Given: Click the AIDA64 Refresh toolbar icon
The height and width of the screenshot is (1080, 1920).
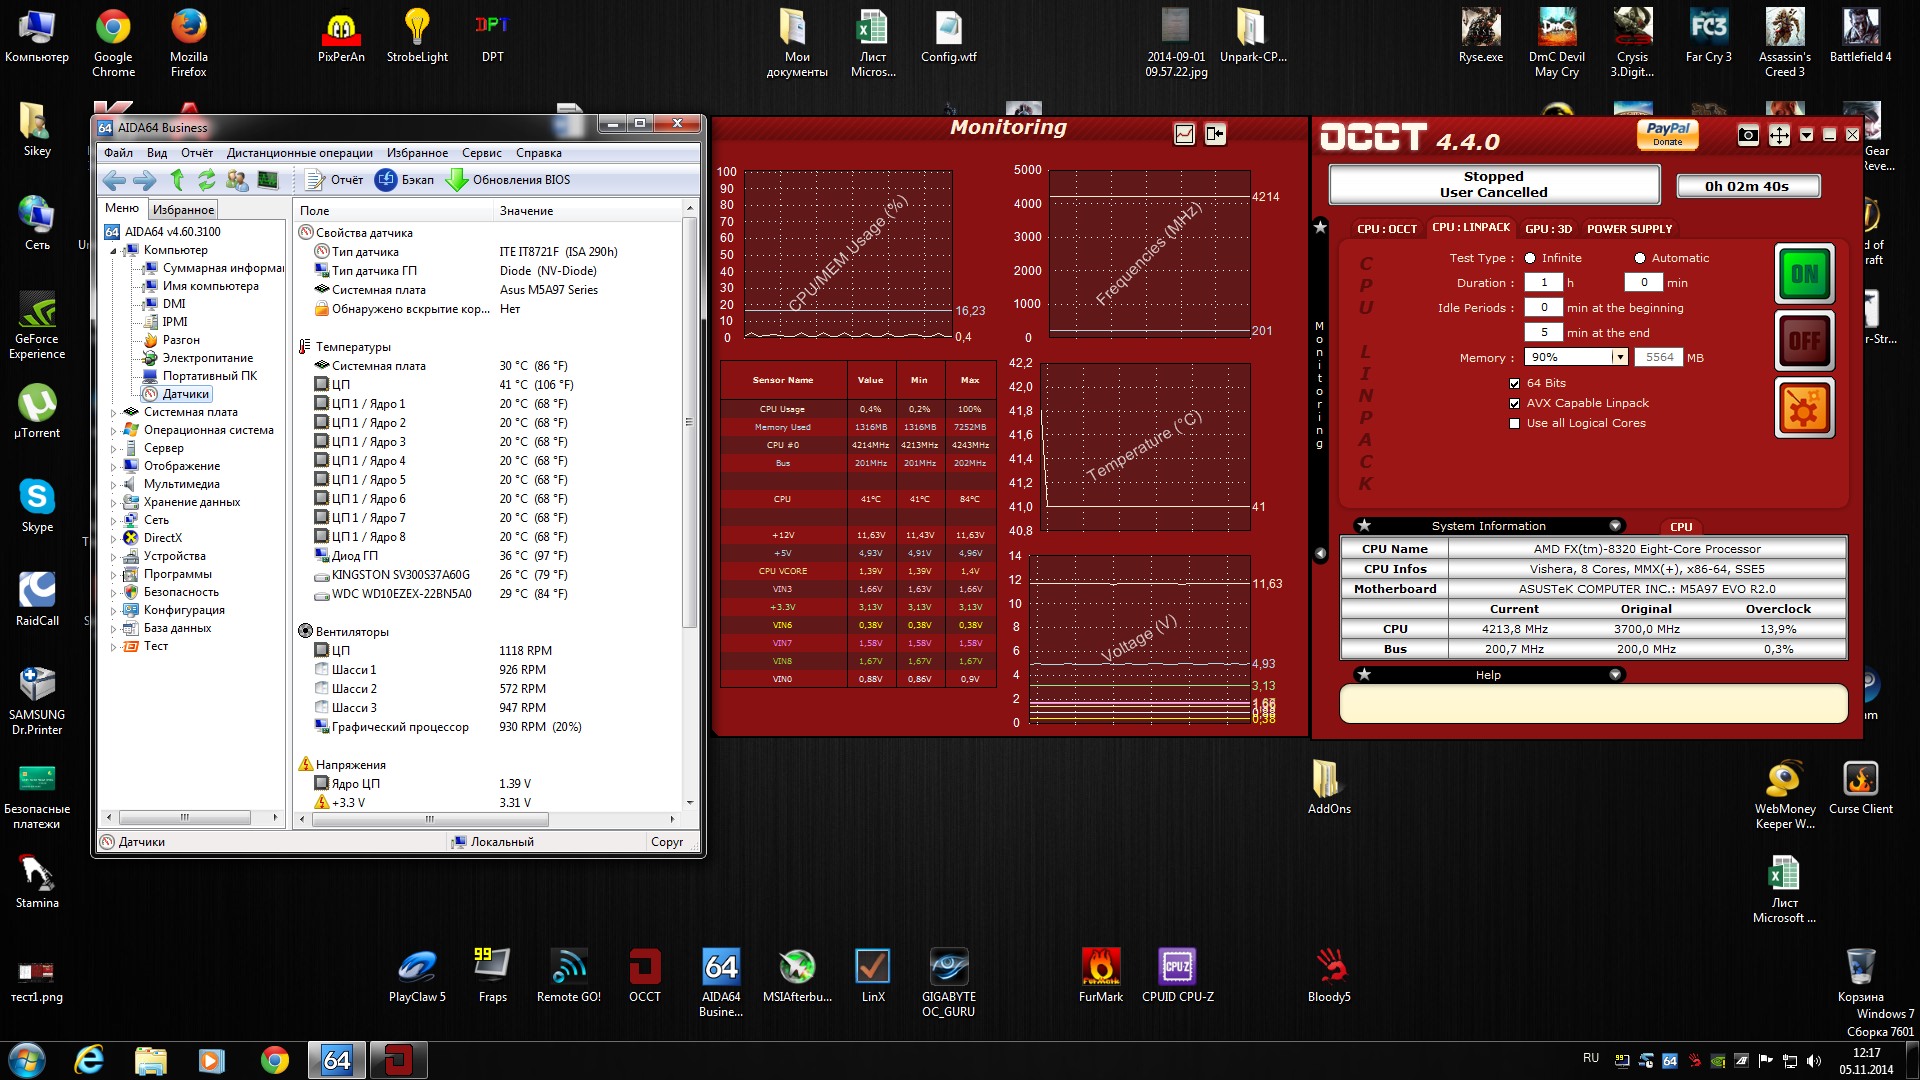Looking at the screenshot, I should 207,180.
